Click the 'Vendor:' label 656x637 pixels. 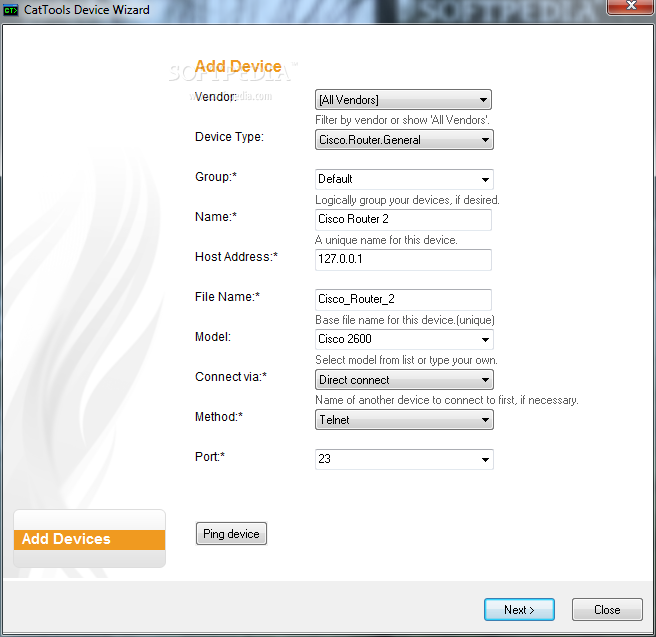tap(216, 97)
